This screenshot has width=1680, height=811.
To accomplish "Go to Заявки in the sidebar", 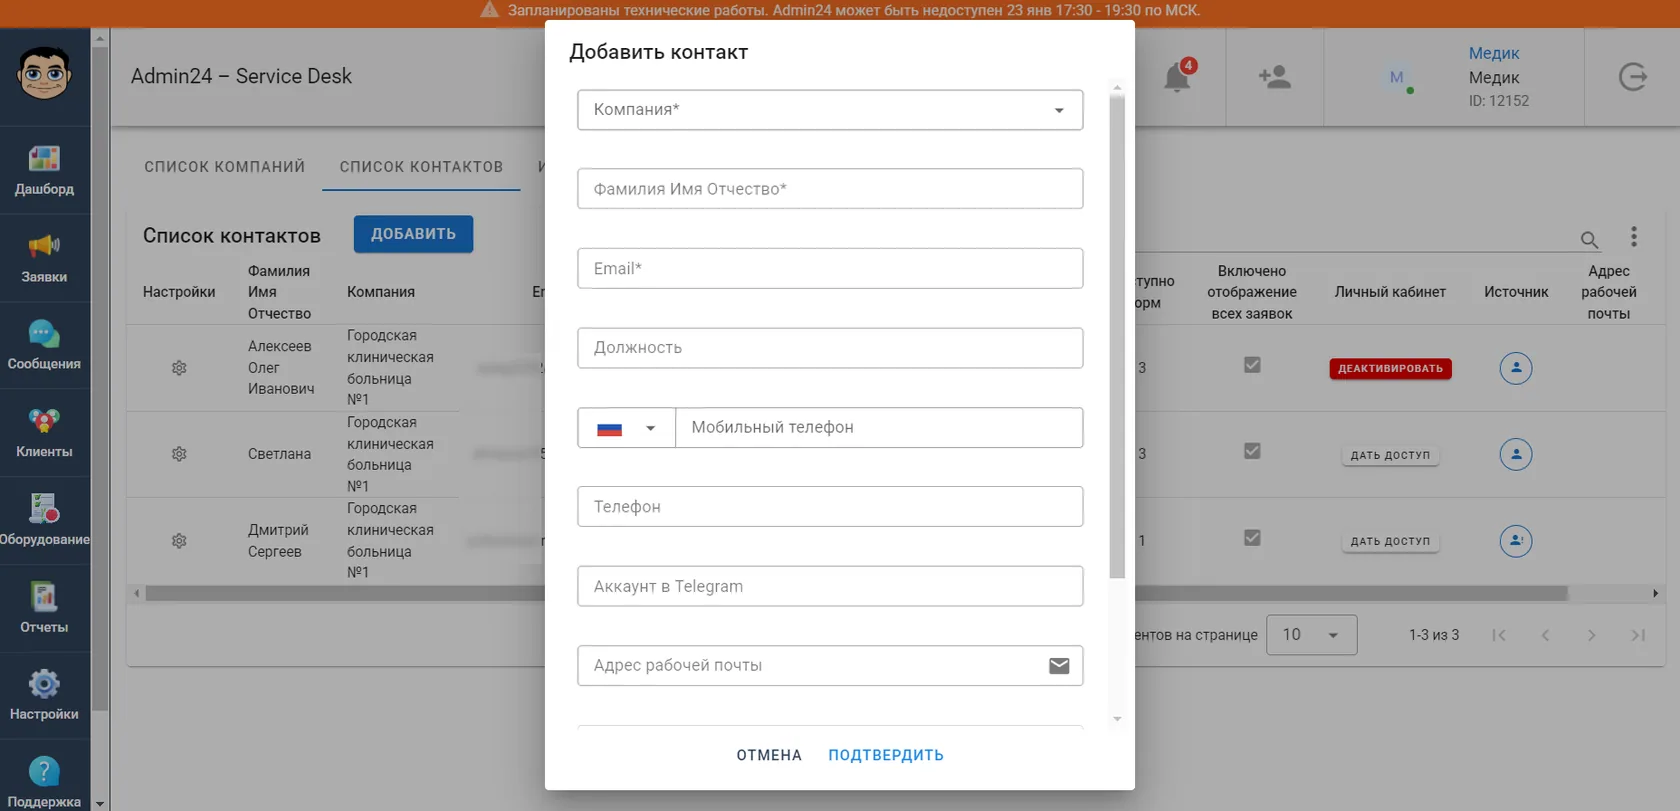I will [x=44, y=258].
